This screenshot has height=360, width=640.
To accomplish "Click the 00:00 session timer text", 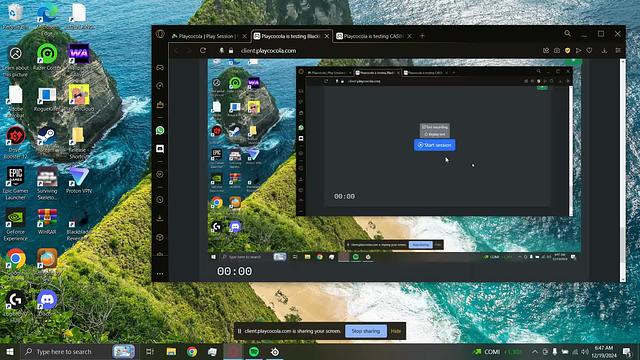I will pyautogui.click(x=234, y=271).
